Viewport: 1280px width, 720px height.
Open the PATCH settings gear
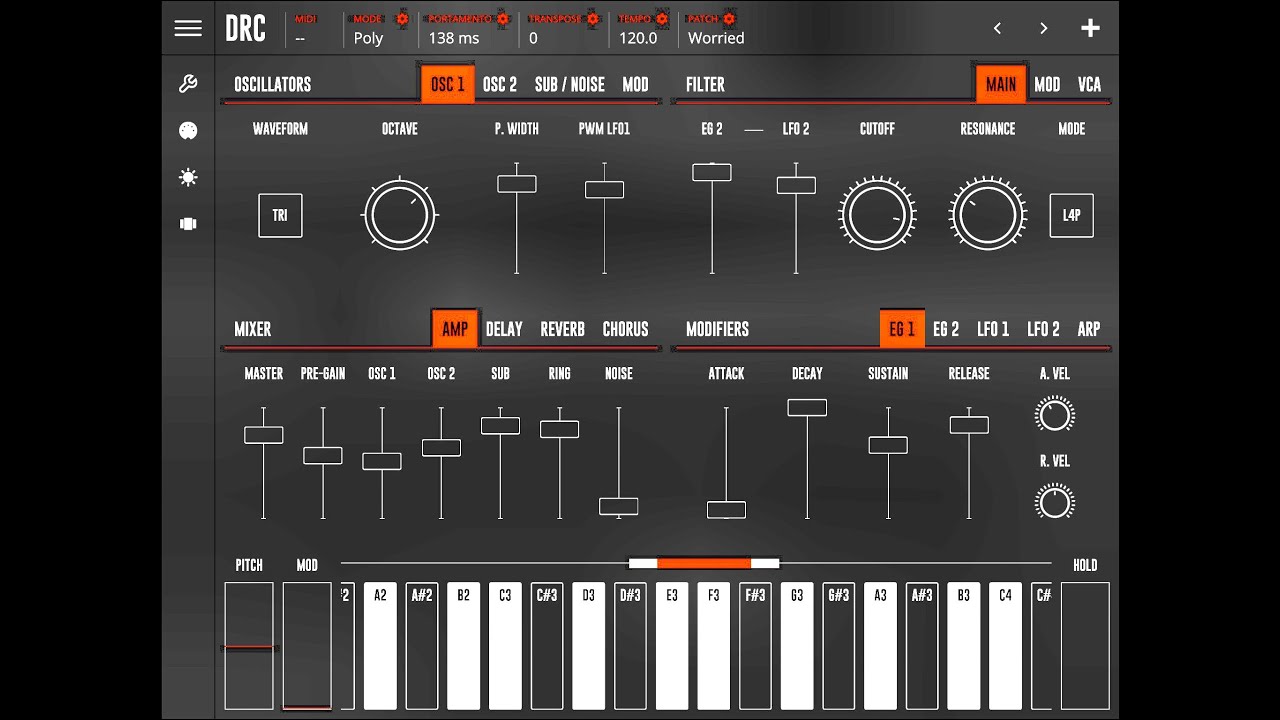[x=729, y=18]
